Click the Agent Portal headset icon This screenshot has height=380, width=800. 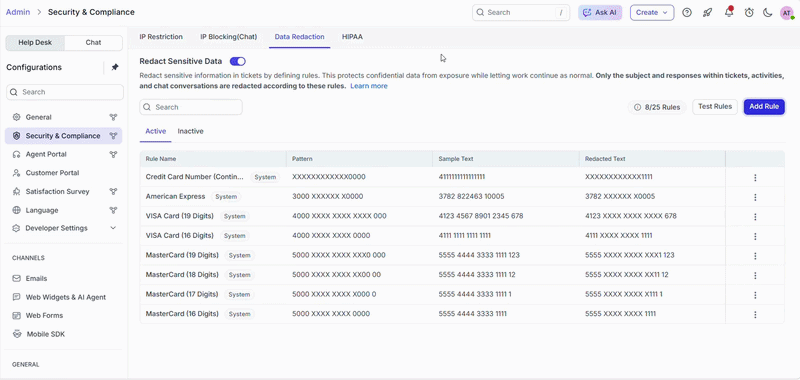[16, 155]
